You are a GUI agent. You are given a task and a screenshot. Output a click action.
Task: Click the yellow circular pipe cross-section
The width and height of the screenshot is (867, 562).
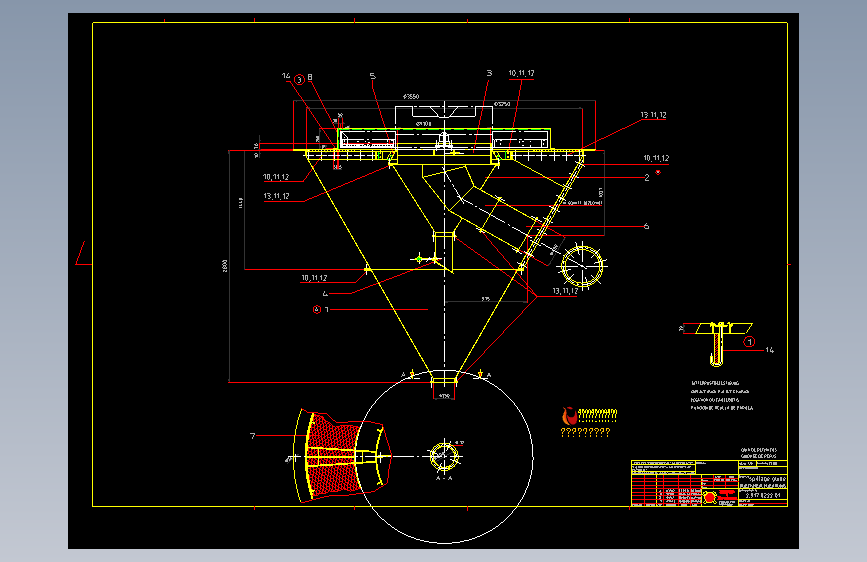582,266
